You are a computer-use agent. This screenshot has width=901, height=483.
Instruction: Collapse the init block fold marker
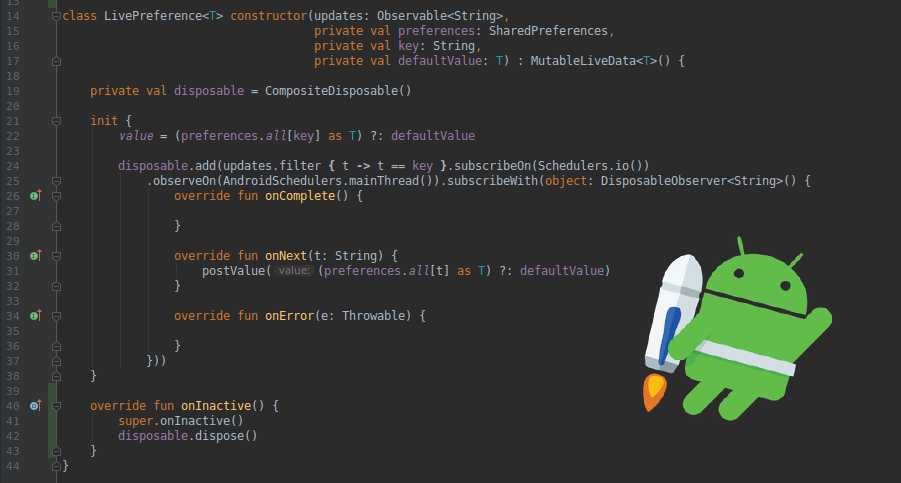click(56, 121)
